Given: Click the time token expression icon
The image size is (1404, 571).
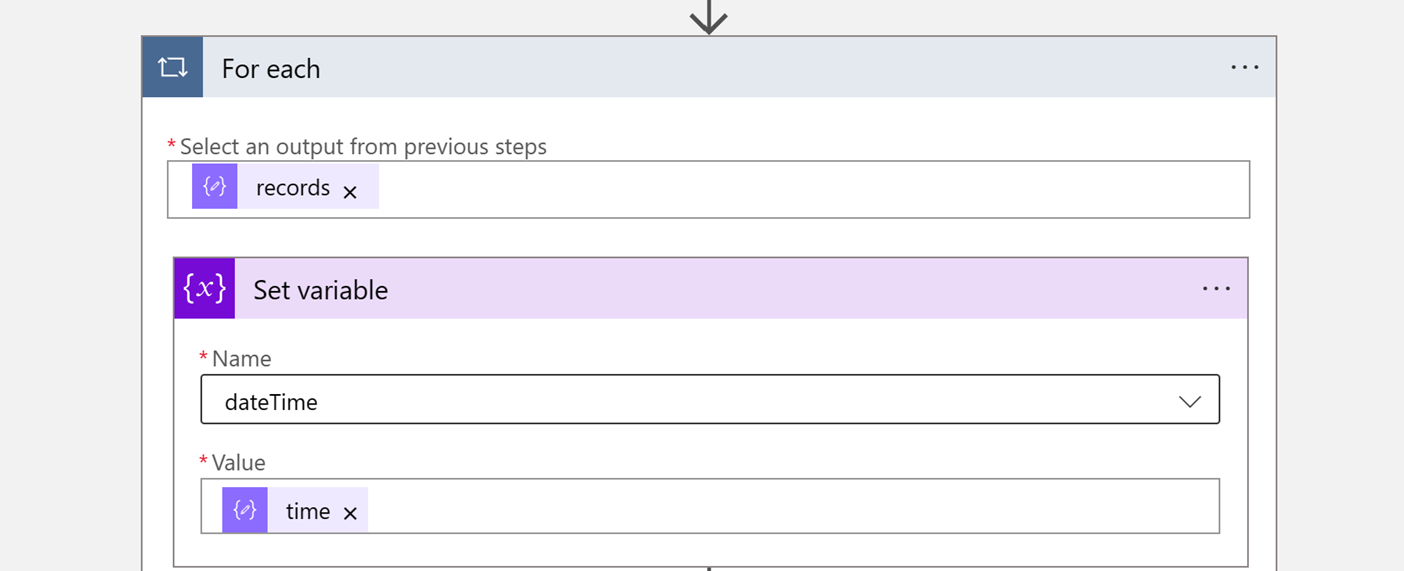Looking at the screenshot, I should (x=245, y=510).
